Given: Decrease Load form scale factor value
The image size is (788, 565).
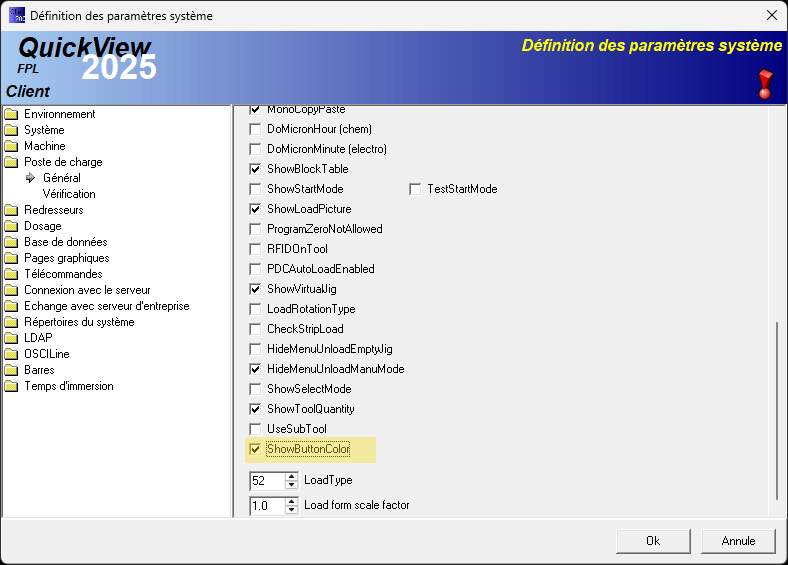Looking at the screenshot, I should coord(291,510).
